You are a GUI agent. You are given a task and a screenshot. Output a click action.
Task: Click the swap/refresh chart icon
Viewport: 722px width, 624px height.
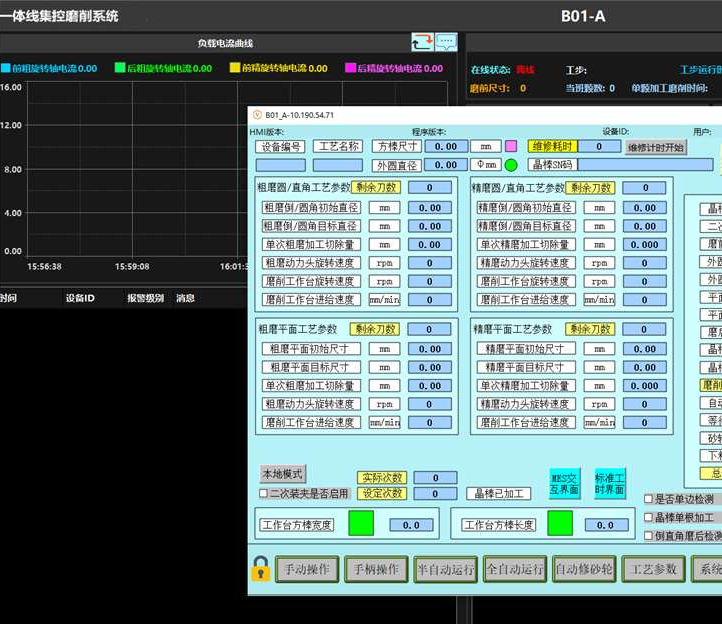(422, 42)
